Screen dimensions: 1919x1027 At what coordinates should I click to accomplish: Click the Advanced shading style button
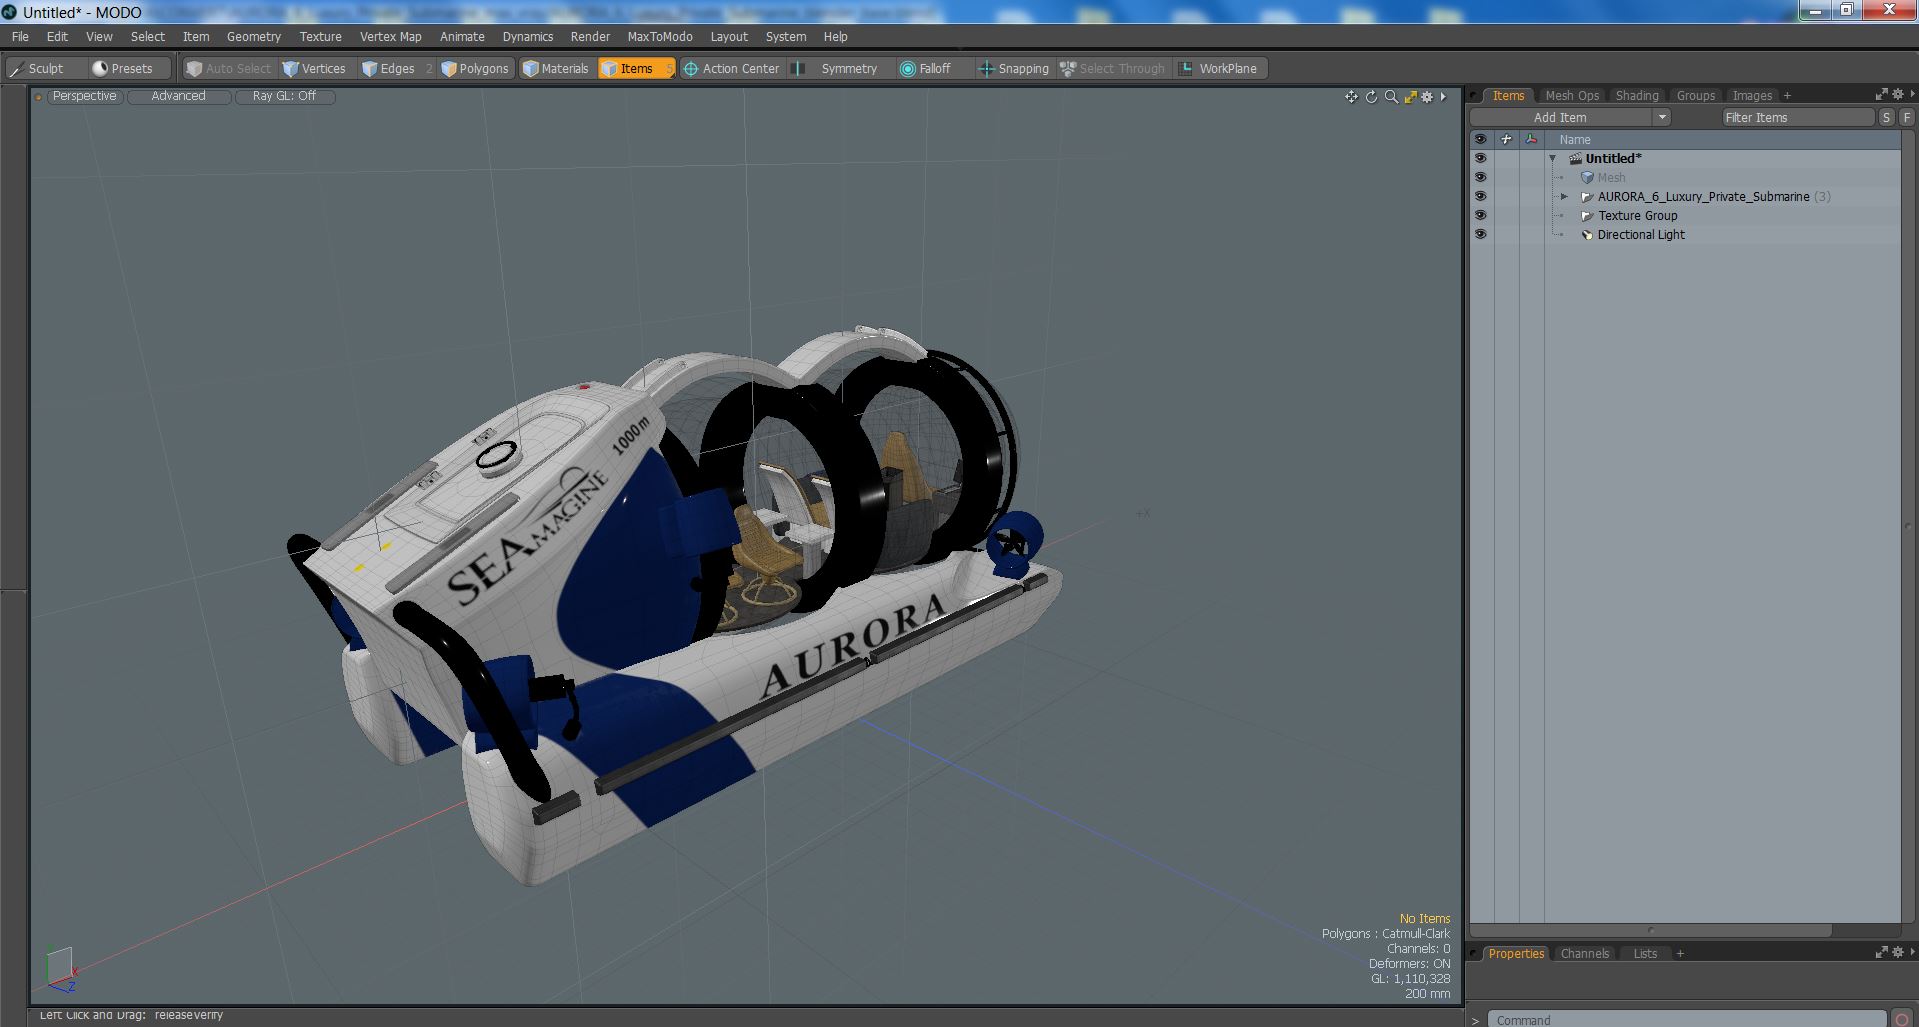179,96
